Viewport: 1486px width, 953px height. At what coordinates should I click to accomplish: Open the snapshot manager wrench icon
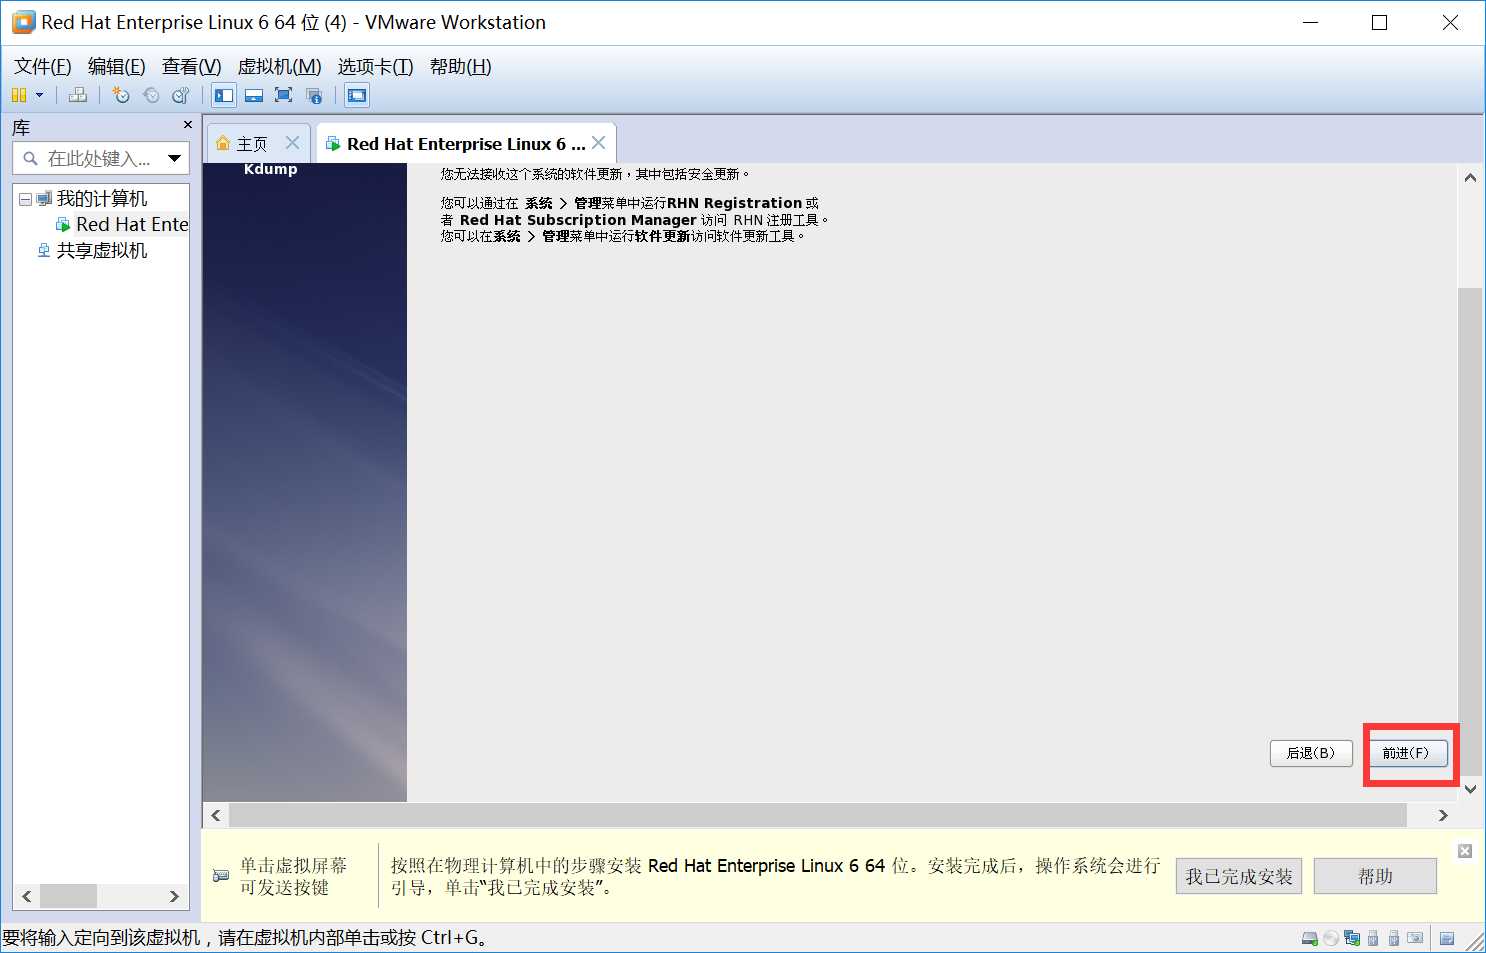181,95
